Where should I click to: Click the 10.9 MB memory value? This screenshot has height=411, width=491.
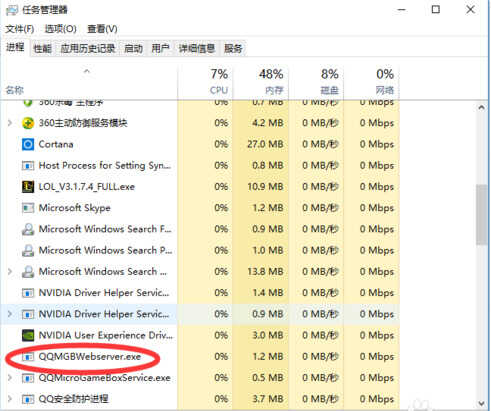coord(265,187)
